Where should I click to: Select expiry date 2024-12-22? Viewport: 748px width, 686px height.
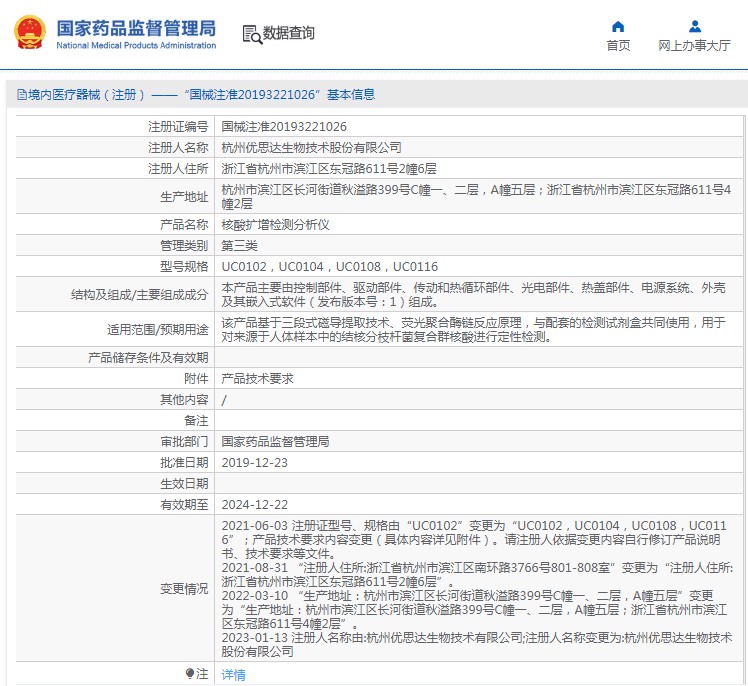pos(255,505)
